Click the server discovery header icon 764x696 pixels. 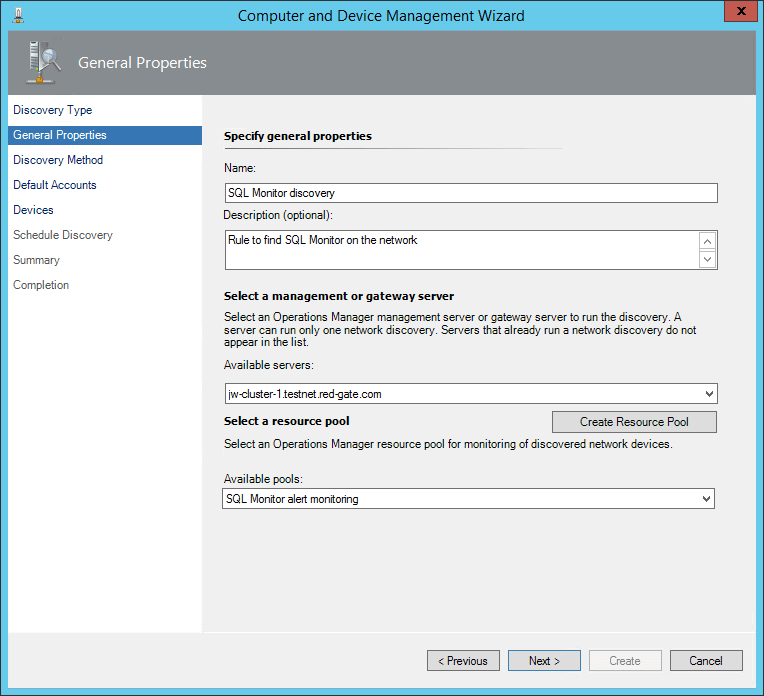pos(43,63)
